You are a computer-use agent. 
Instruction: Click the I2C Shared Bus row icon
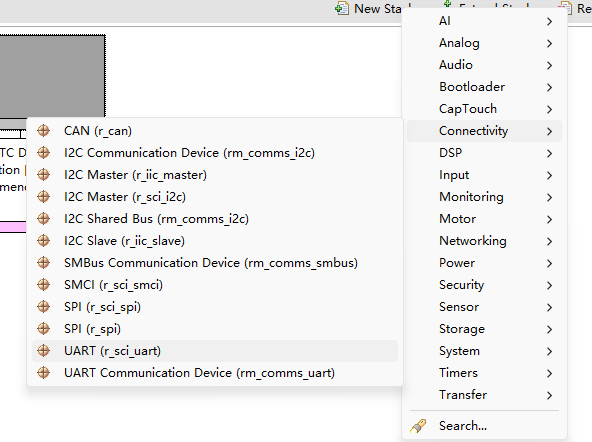pos(43,219)
